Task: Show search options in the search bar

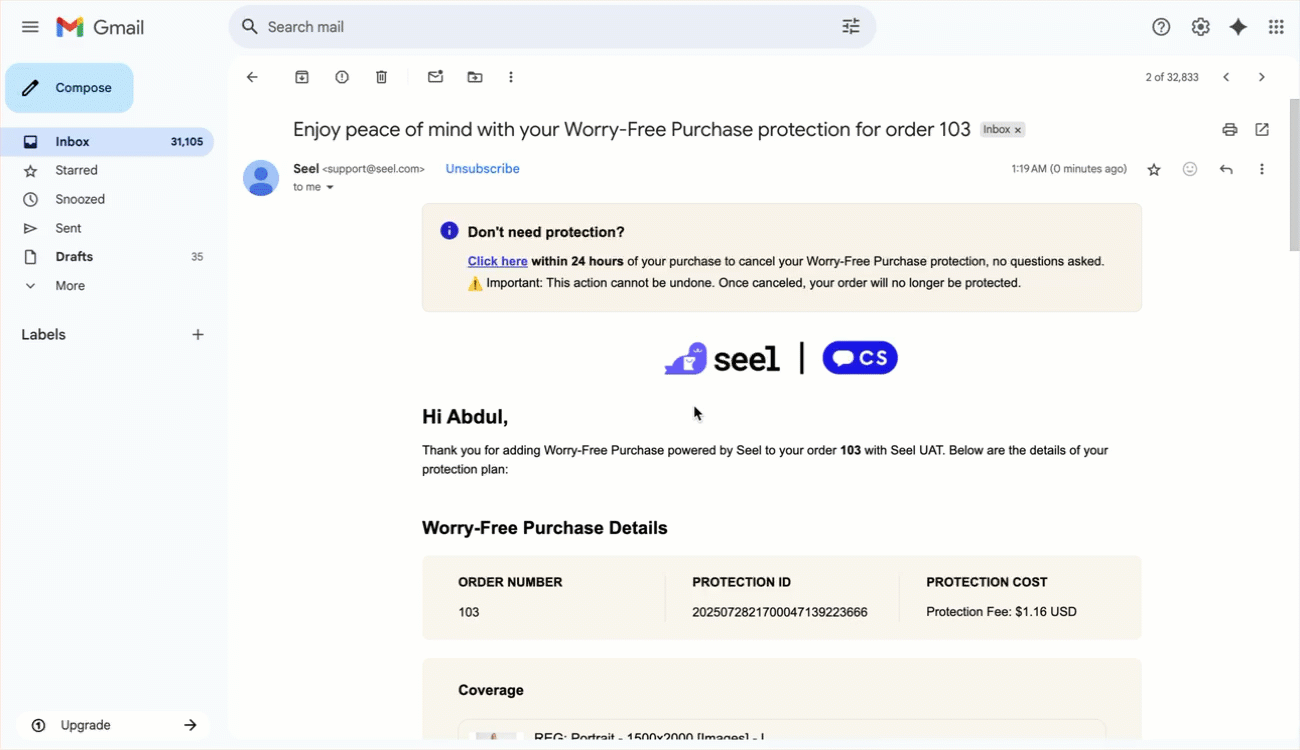Action: (x=851, y=27)
